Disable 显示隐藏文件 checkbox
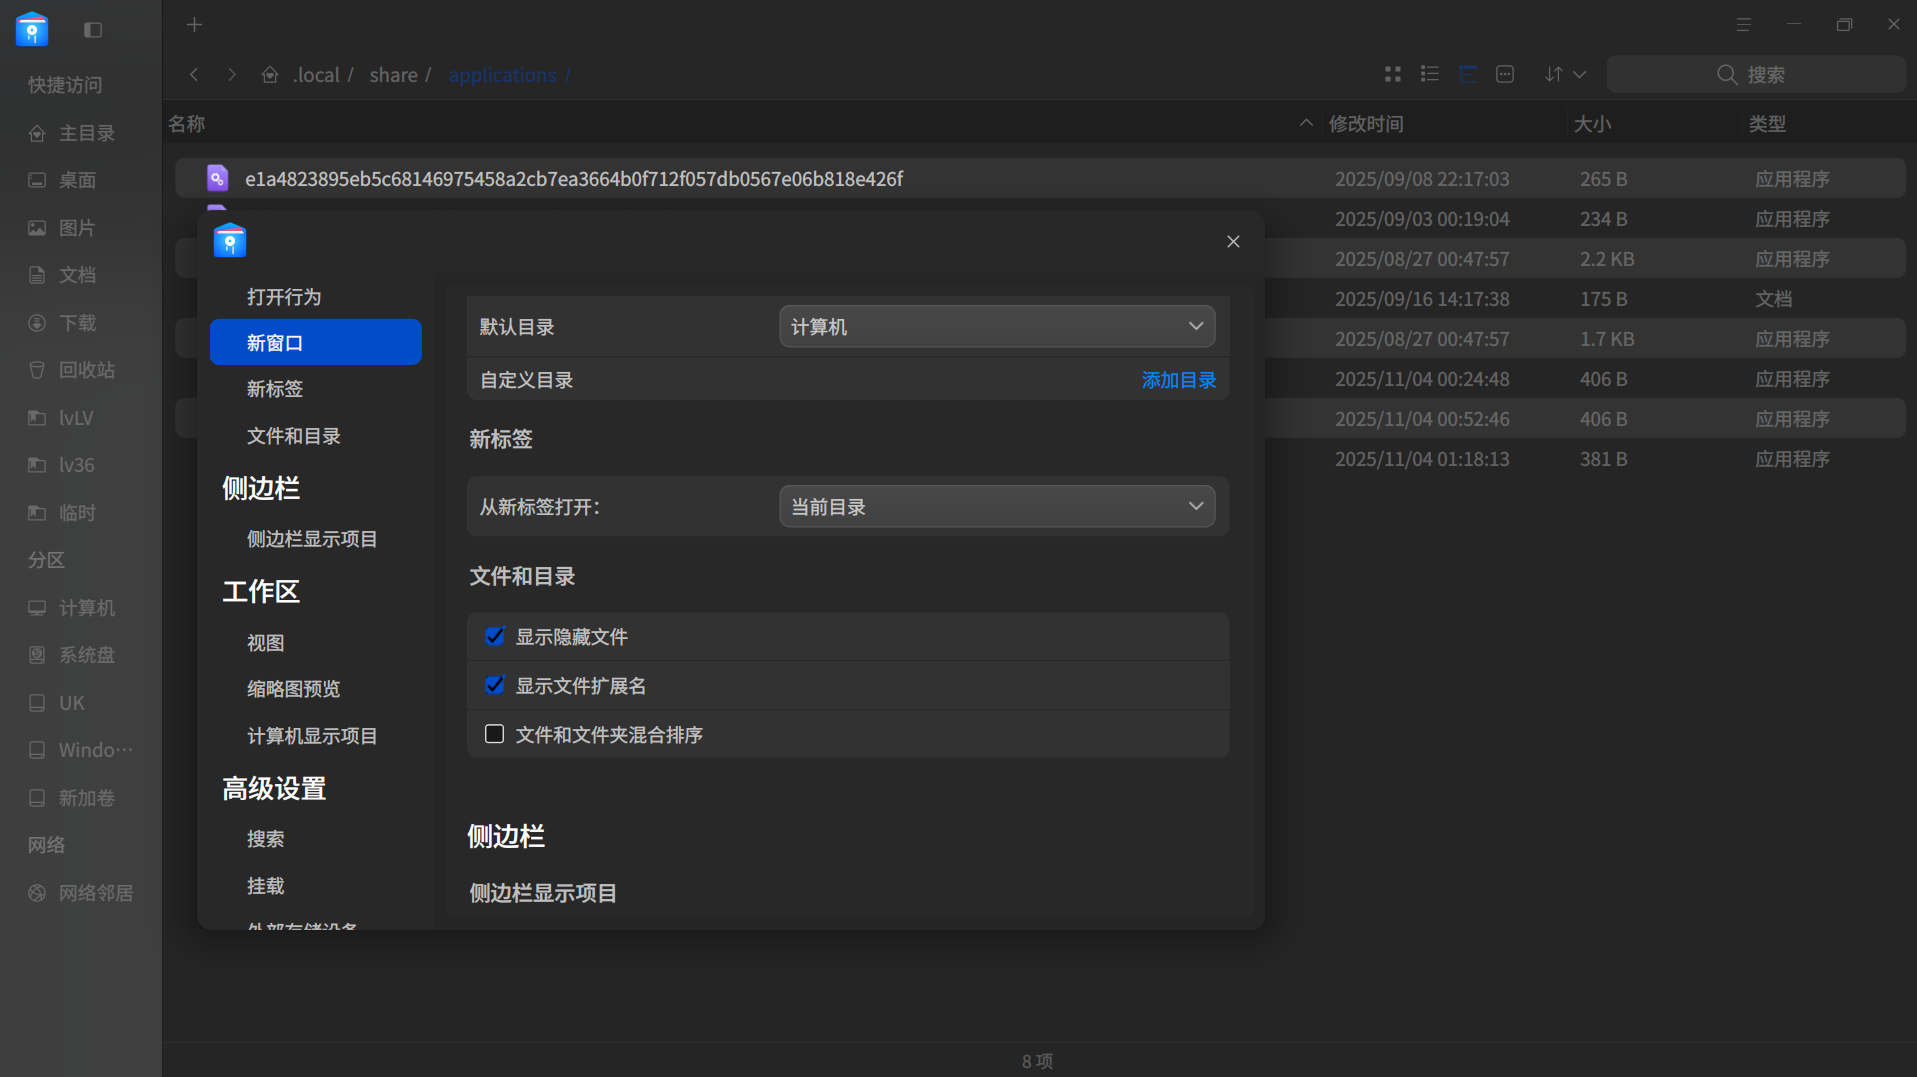The image size is (1917, 1077). tap(494, 636)
